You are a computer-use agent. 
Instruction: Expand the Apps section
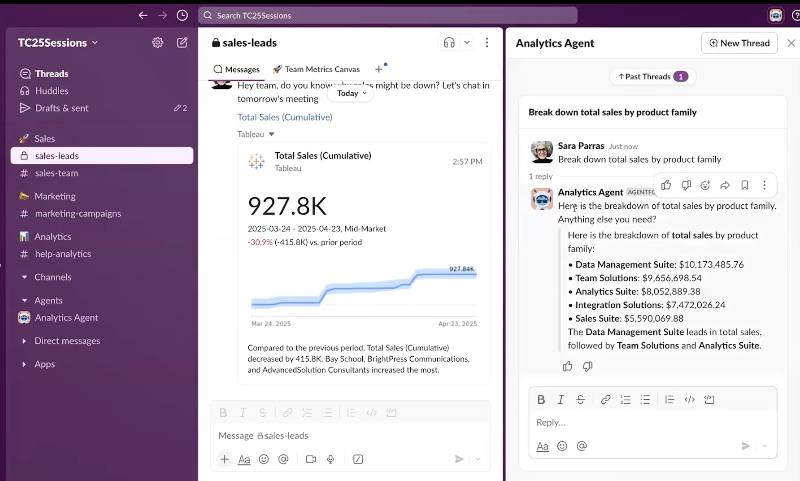(x=24, y=364)
